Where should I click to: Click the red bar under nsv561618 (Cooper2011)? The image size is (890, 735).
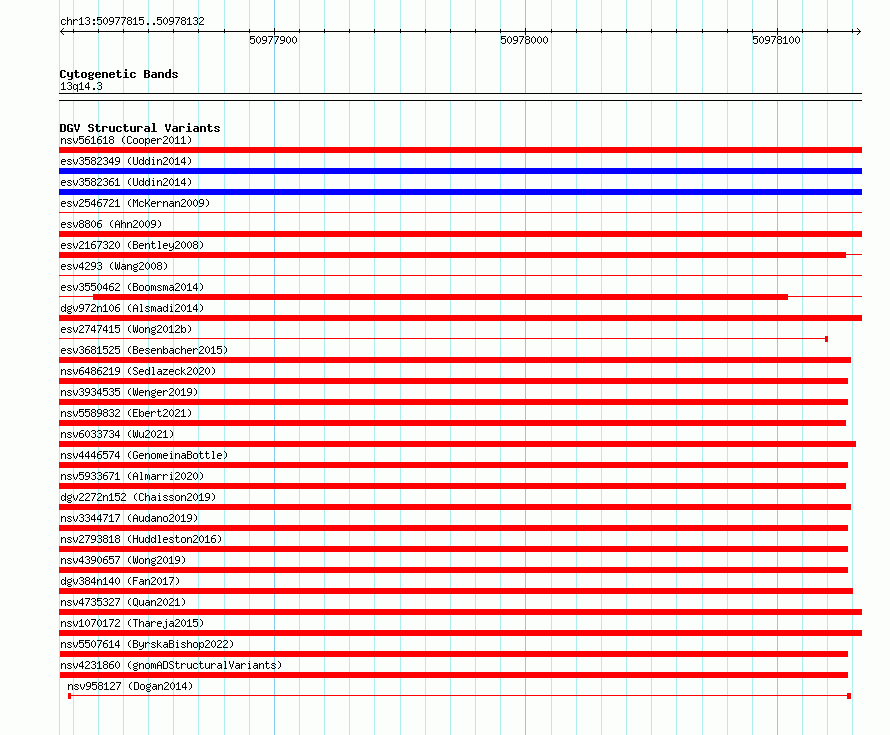[x=460, y=150]
